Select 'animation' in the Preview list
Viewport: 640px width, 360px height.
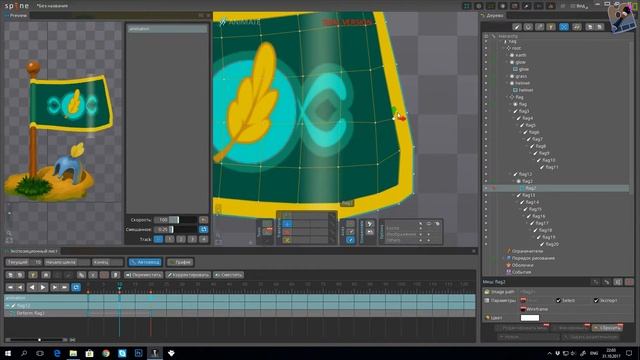coord(167,29)
